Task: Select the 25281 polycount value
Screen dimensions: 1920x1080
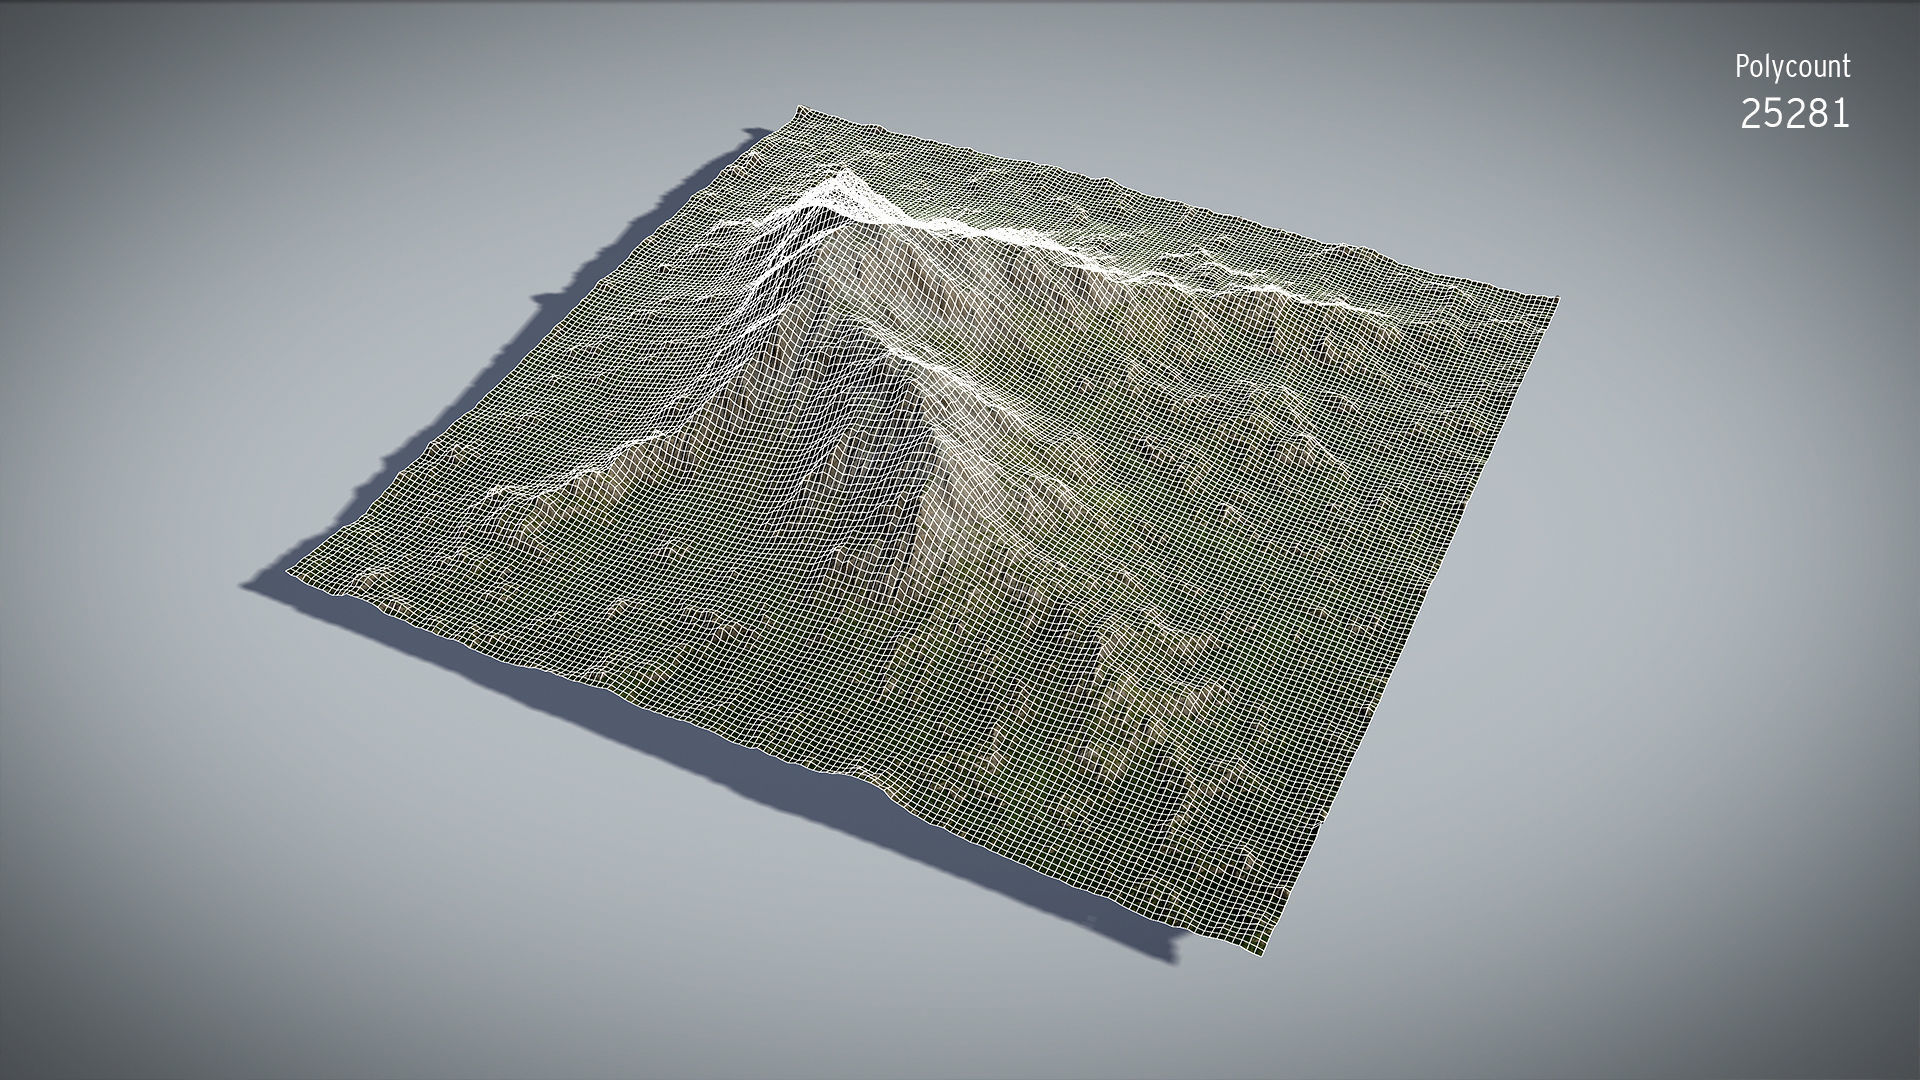Action: (1795, 114)
